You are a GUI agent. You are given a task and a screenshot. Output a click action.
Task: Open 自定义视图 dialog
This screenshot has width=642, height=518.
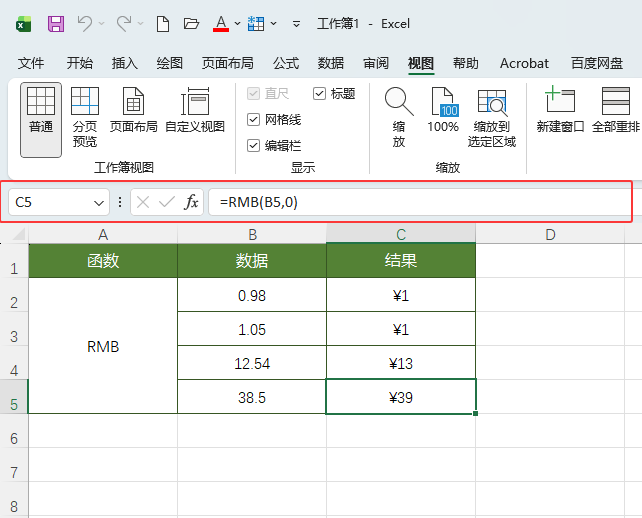195,110
